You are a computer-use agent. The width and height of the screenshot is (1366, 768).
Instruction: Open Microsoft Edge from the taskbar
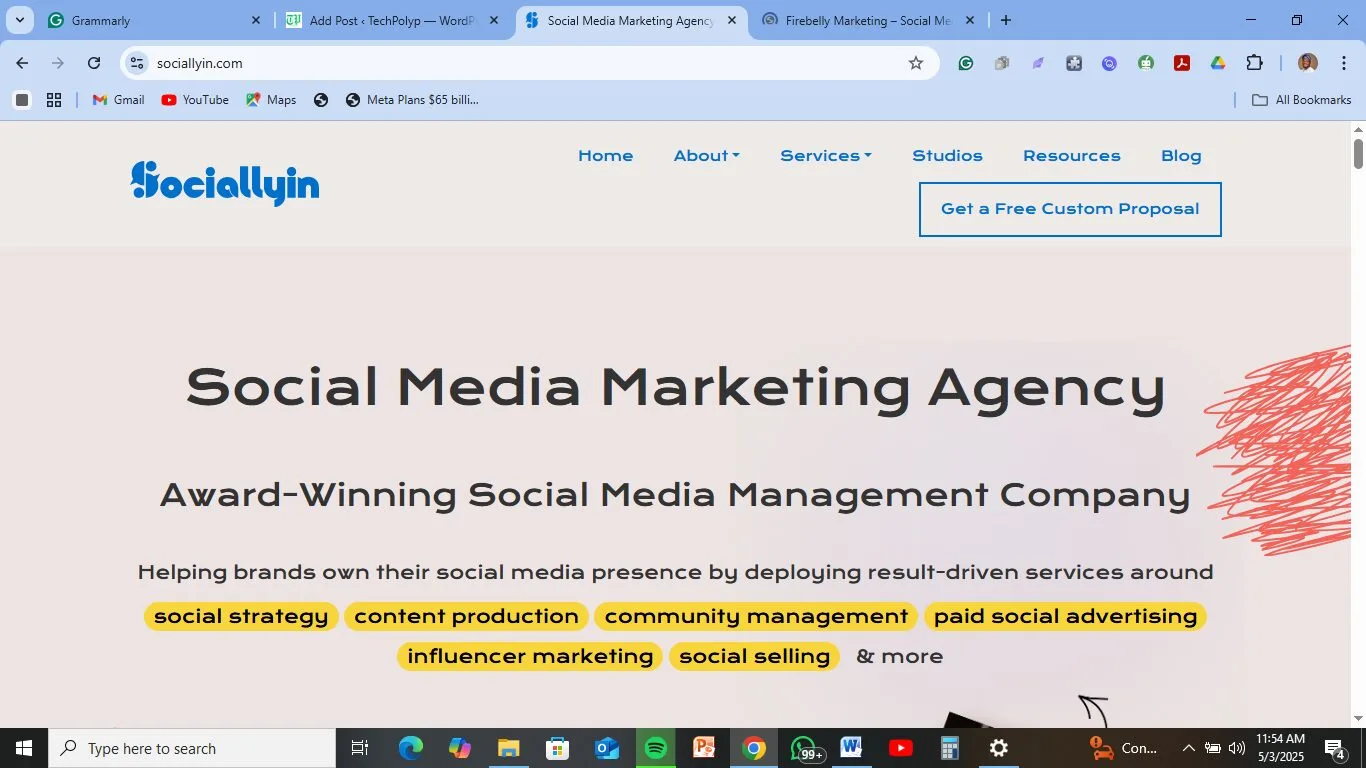(411, 748)
